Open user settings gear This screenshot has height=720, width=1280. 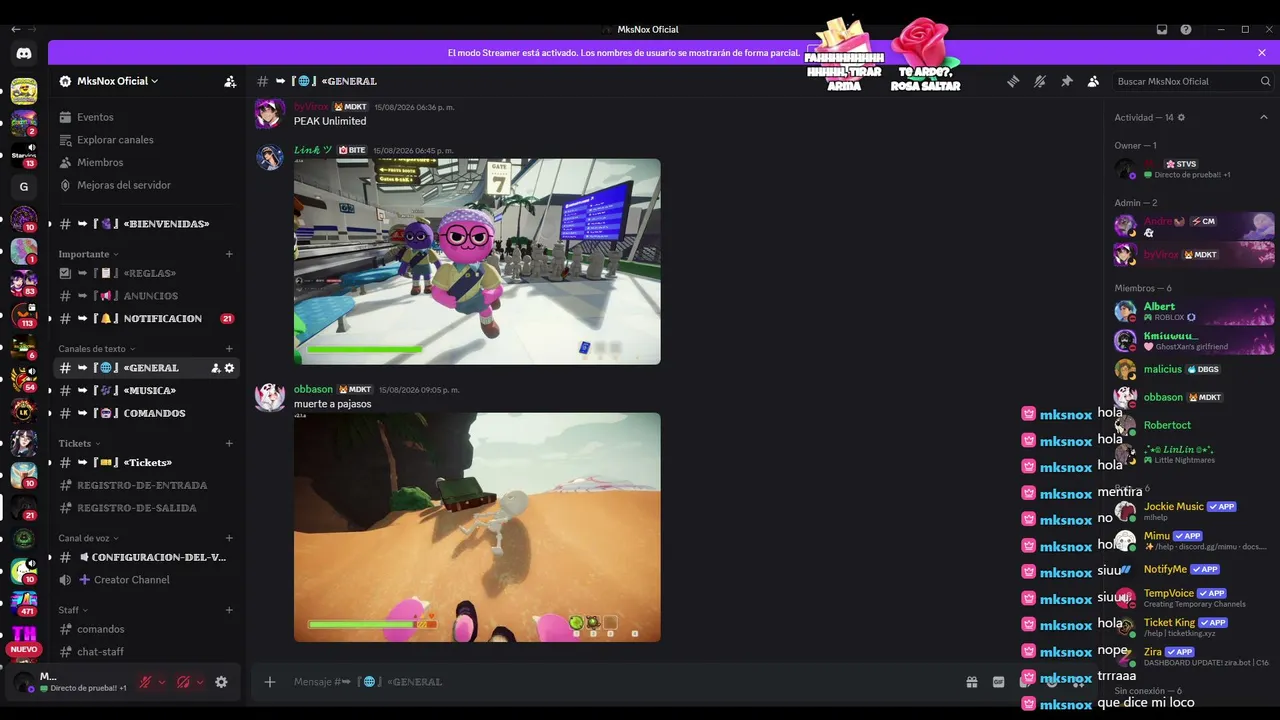click(x=221, y=682)
